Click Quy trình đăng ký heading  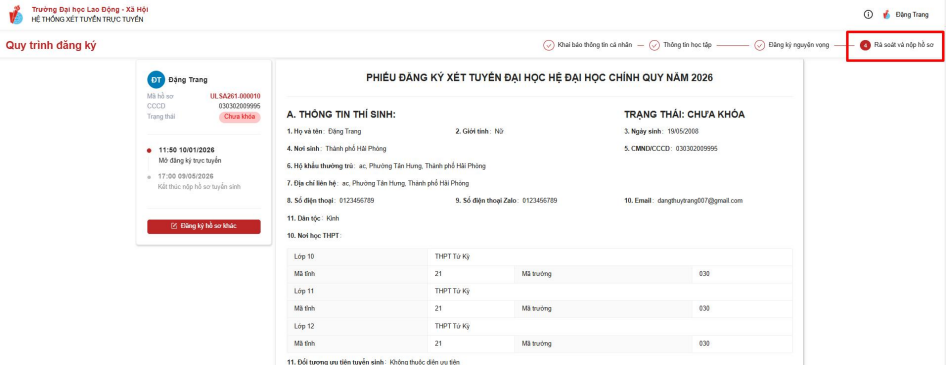point(51,45)
